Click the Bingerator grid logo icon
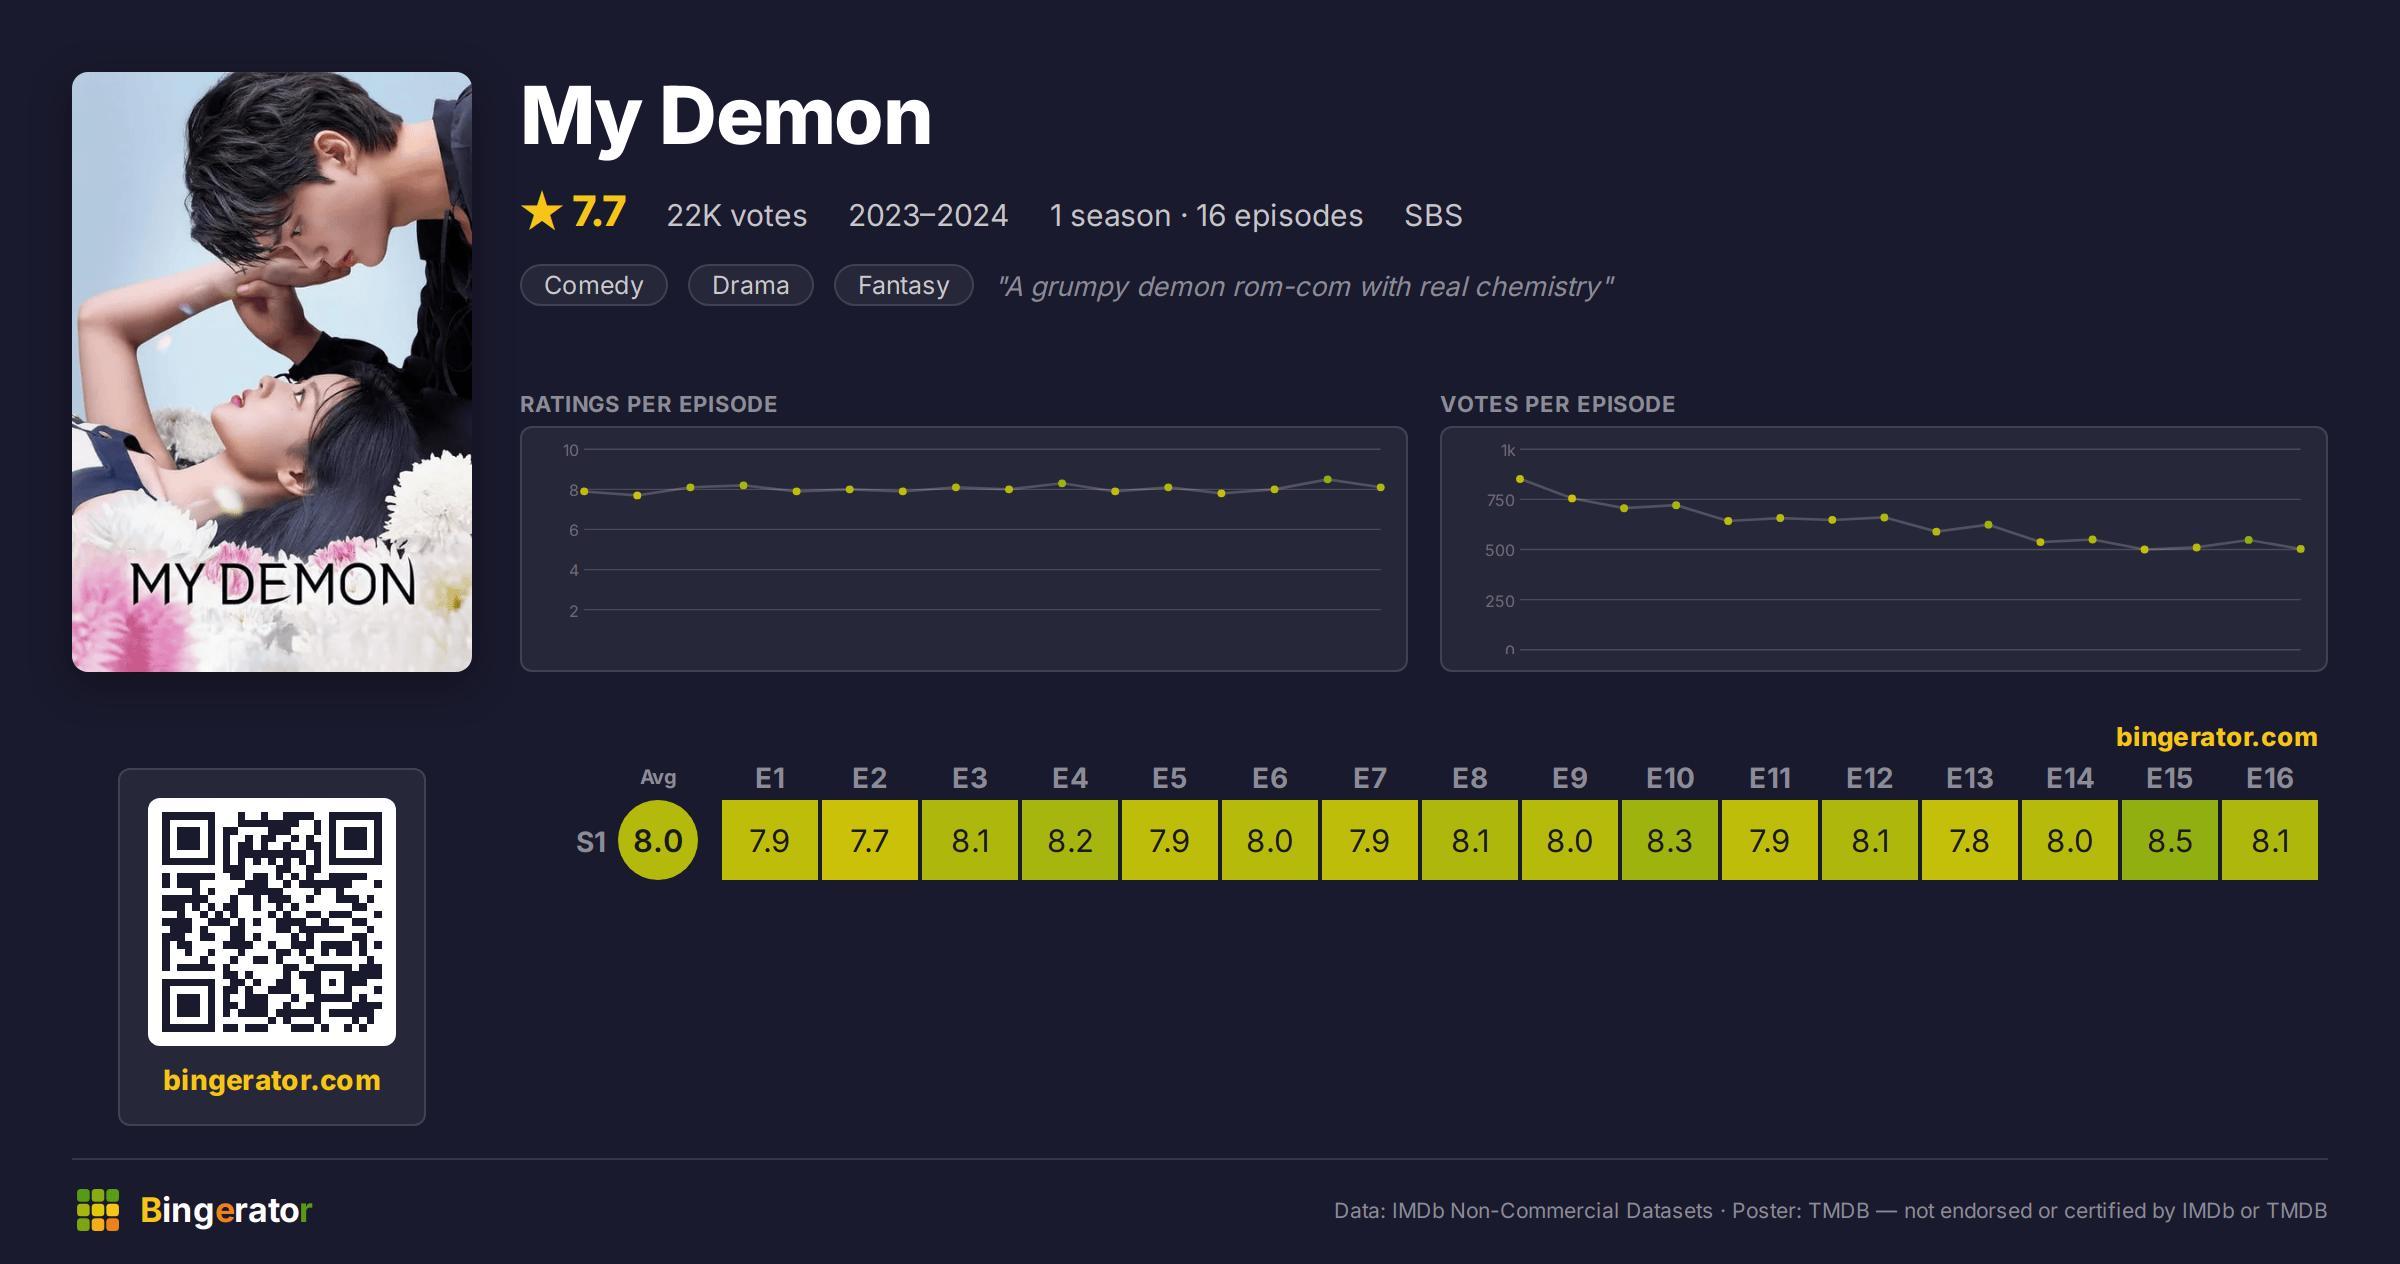 (x=98, y=1210)
